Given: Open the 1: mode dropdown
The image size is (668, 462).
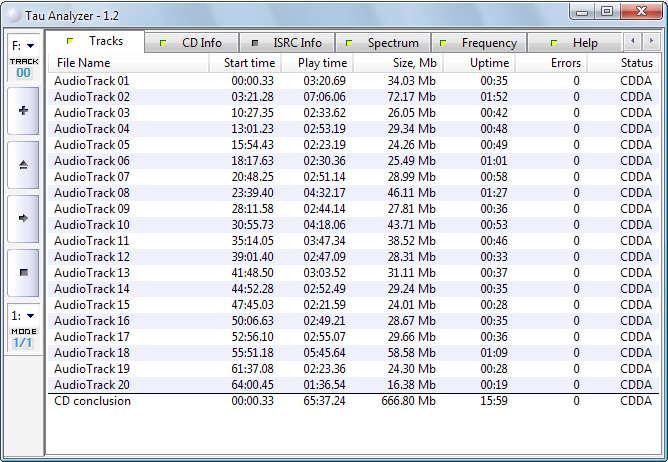Looking at the screenshot, I should (23, 315).
